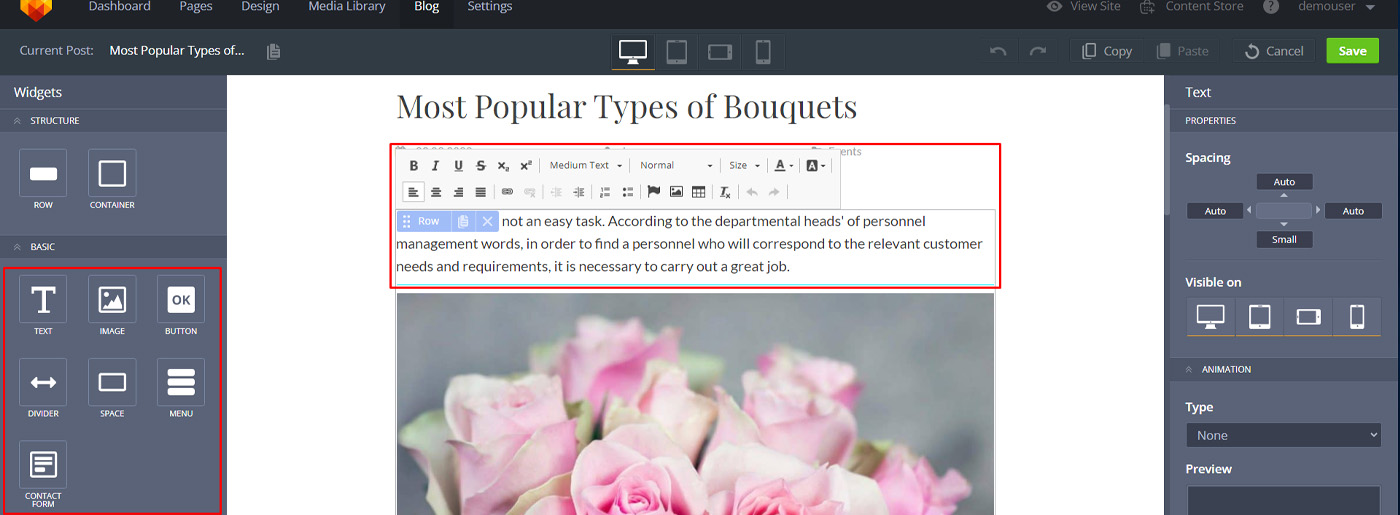Insert a link using the chain icon
The image size is (1400, 515).
tap(507, 192)
